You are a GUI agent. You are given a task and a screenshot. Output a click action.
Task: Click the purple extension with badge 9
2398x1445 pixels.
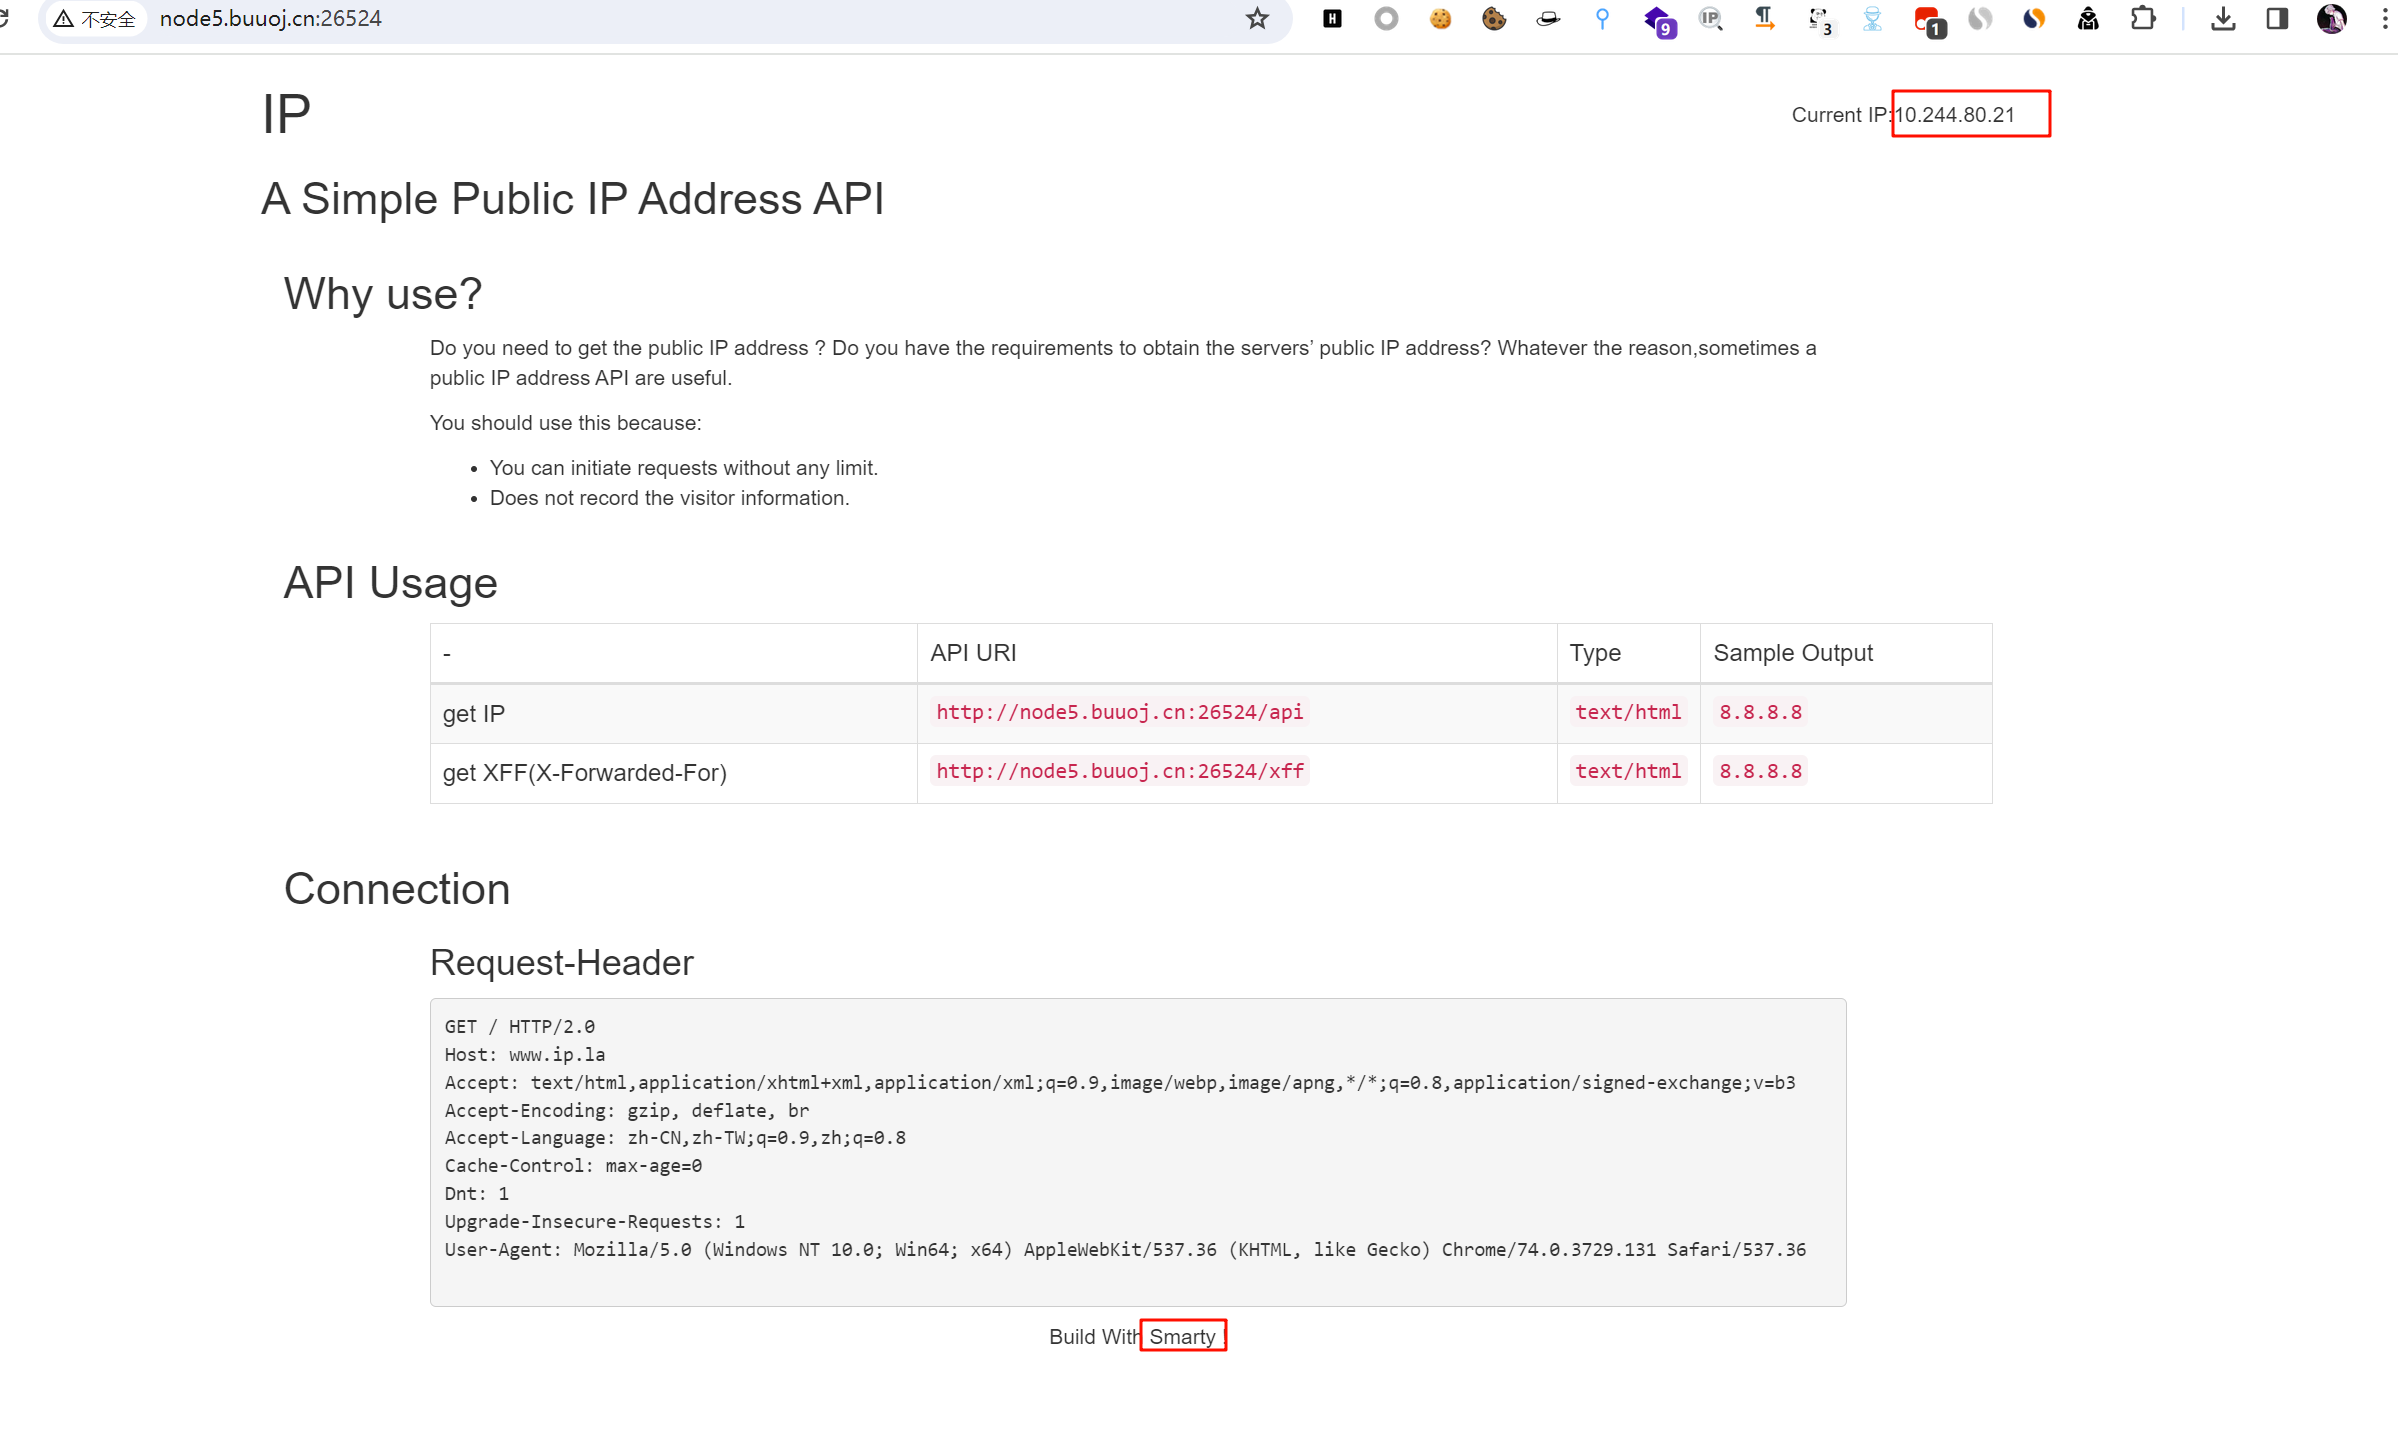[x=1658, y=21]
